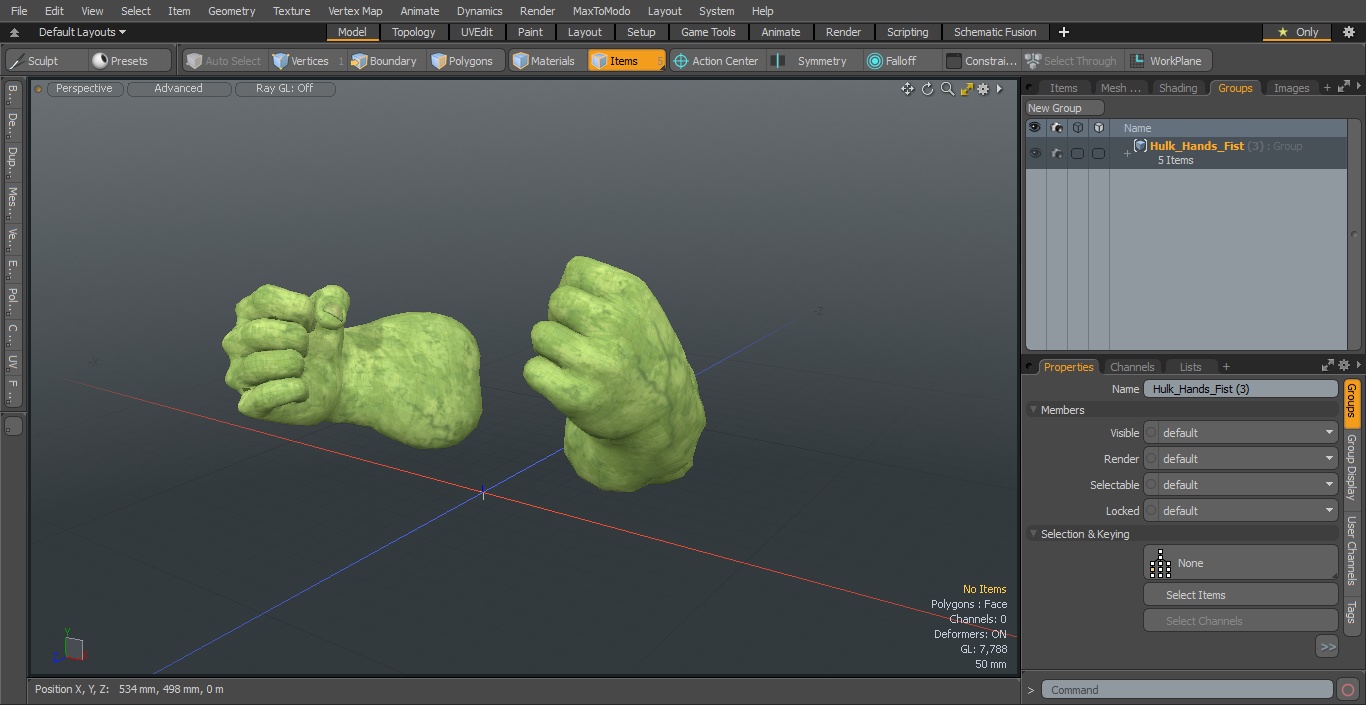This screenshot has height=705, width=1366.
Task: Click the Command input field
Action: pyautogui.click(x=1187, y=690)
